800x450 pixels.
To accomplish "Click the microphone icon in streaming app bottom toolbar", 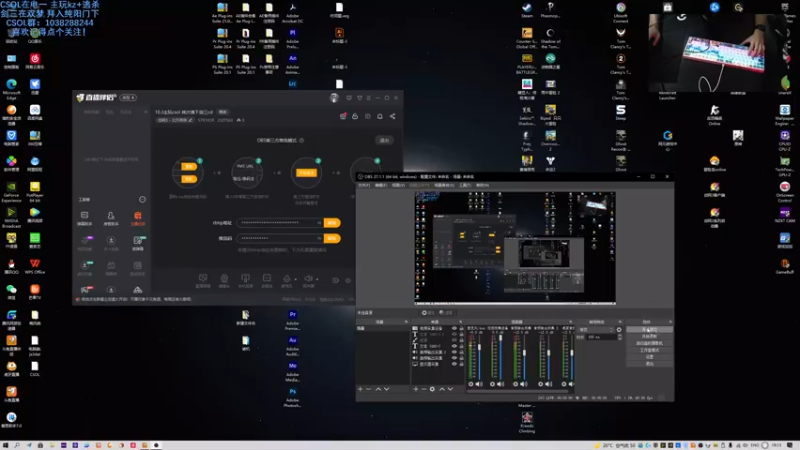I will 287,279.
